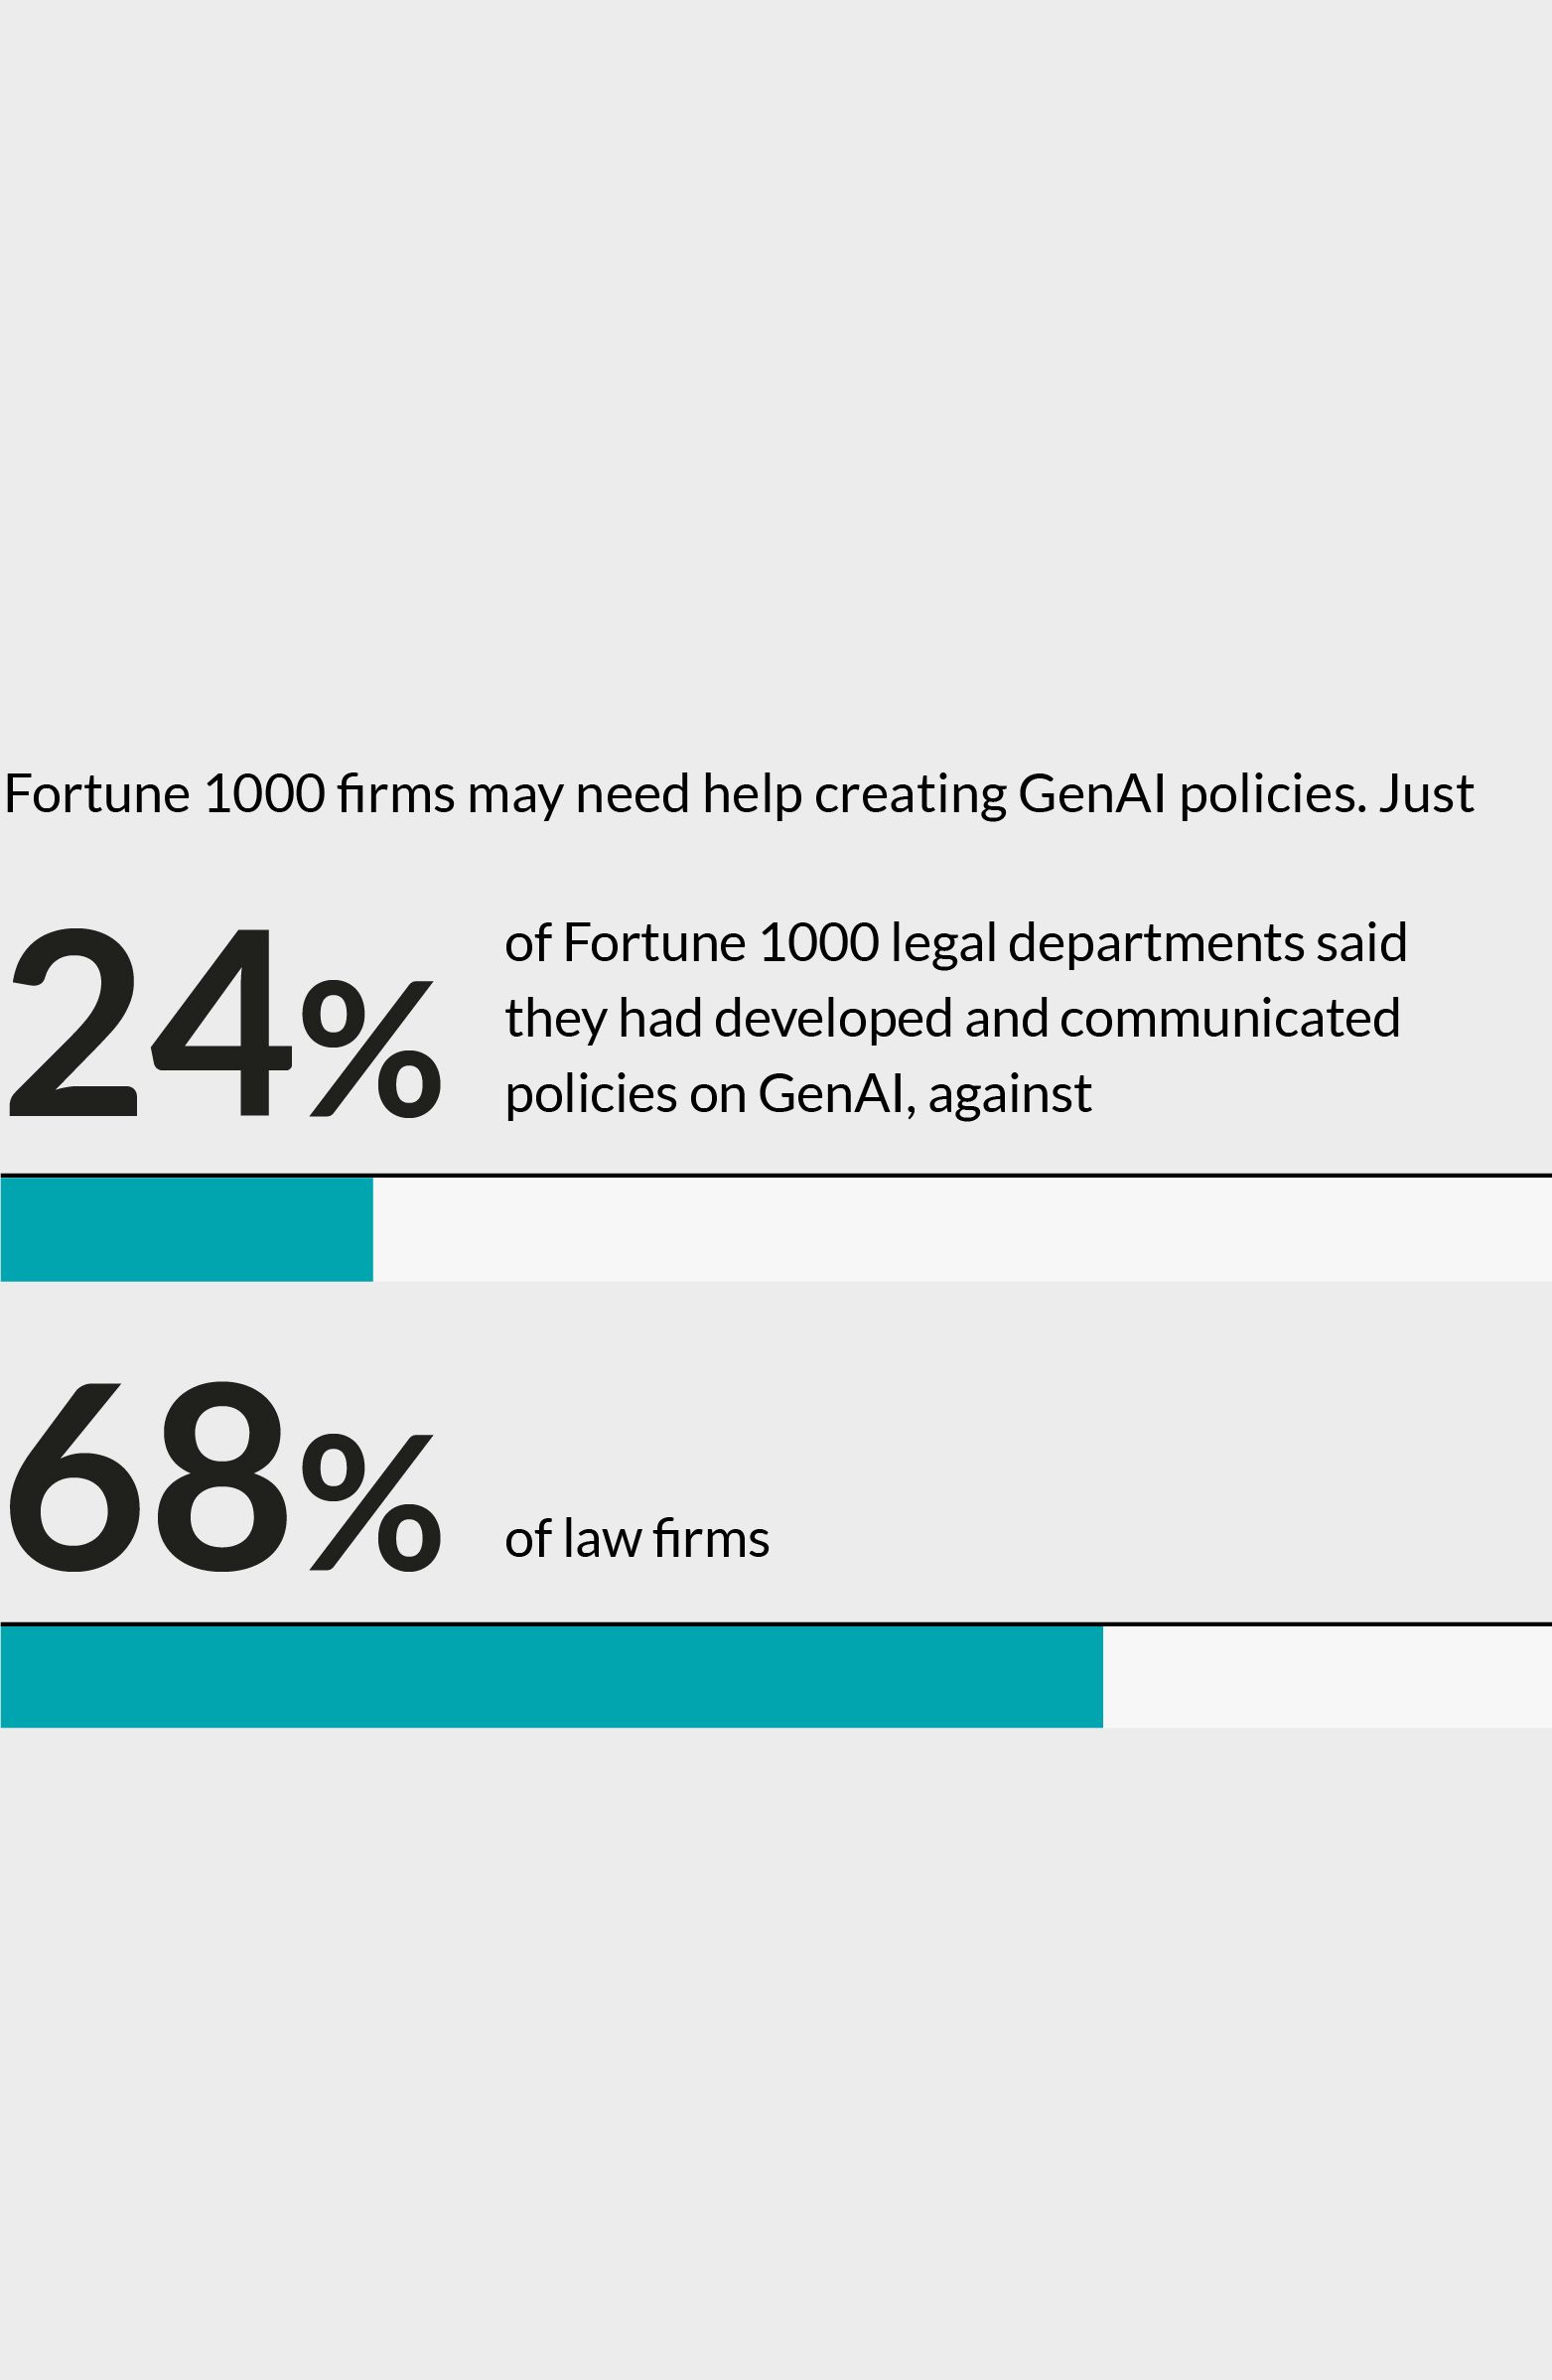Click the 'legal departments said' text line
Image resolution: width=1552 pixels, height=2380 pixels.
1148,943
